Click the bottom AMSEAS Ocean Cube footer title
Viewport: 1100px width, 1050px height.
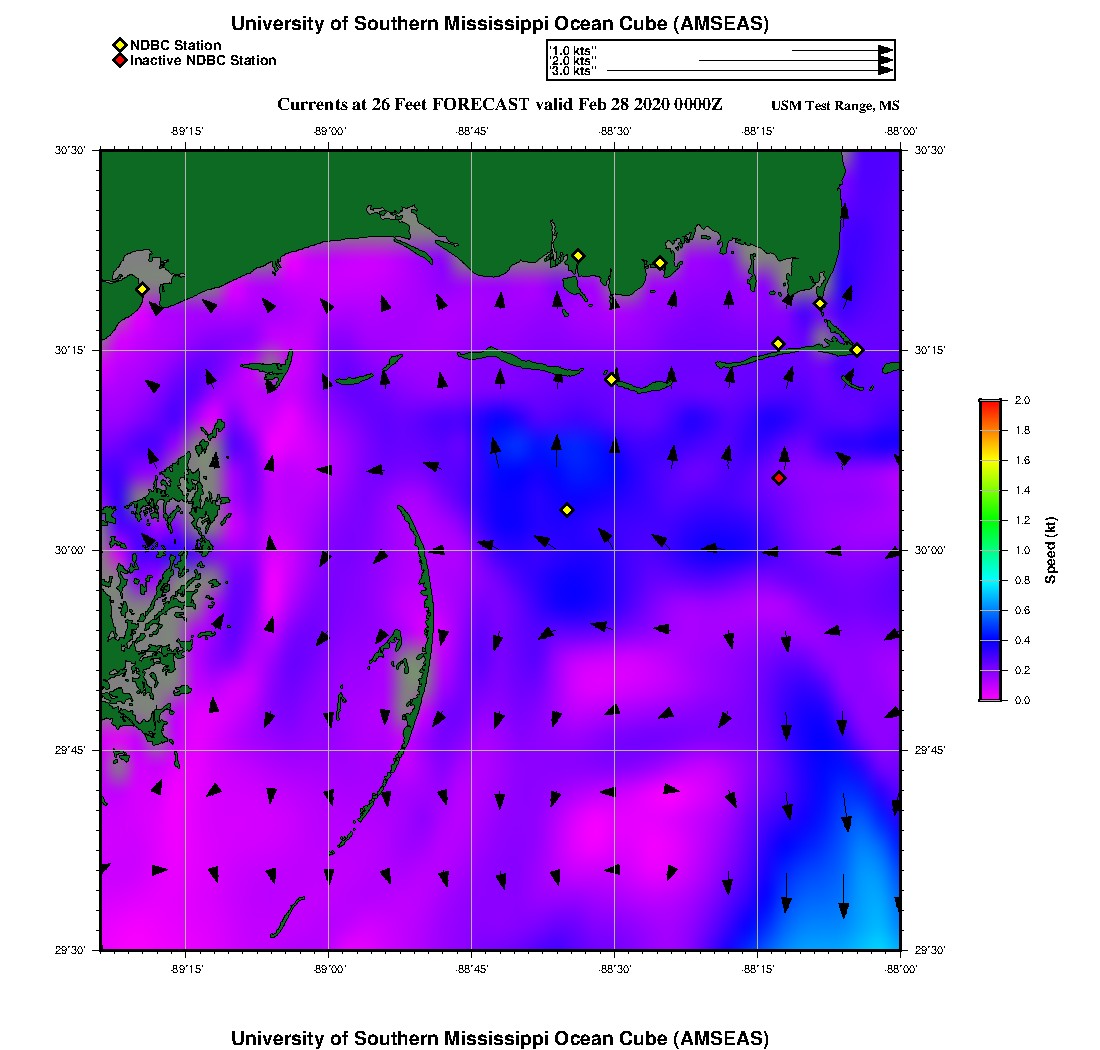[500, 1038]
